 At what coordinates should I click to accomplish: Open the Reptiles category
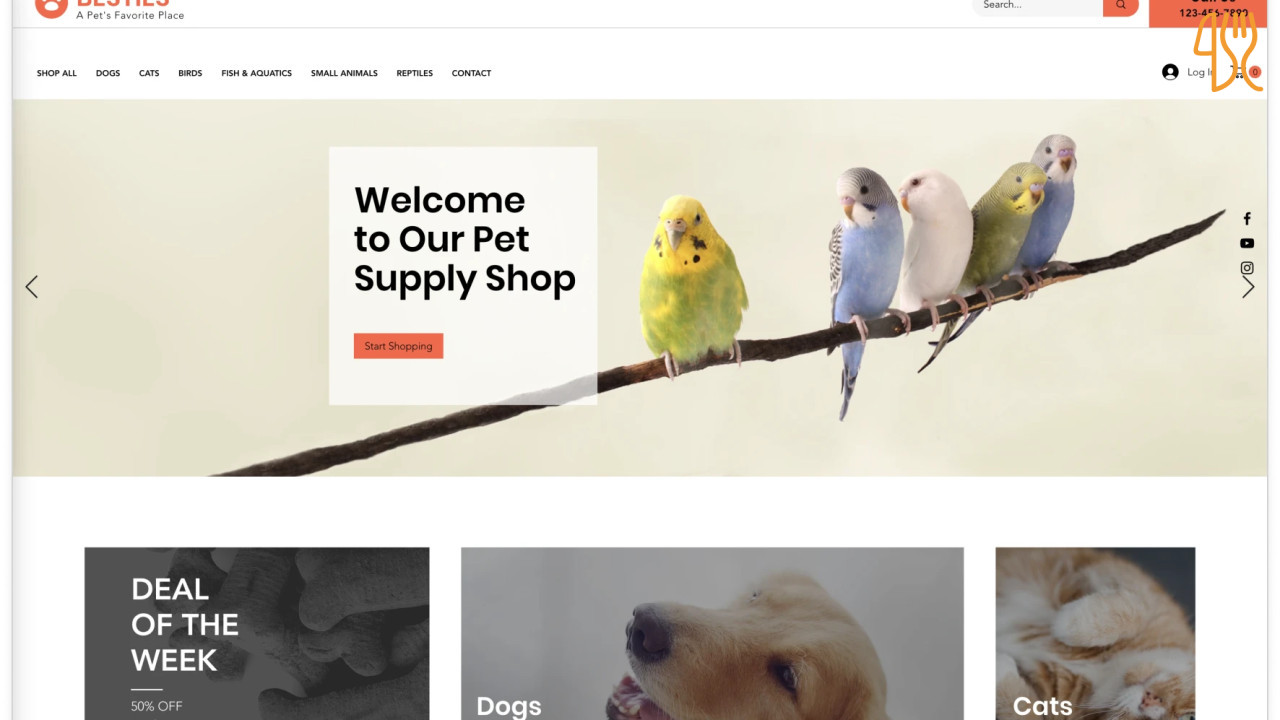point(415,73)
